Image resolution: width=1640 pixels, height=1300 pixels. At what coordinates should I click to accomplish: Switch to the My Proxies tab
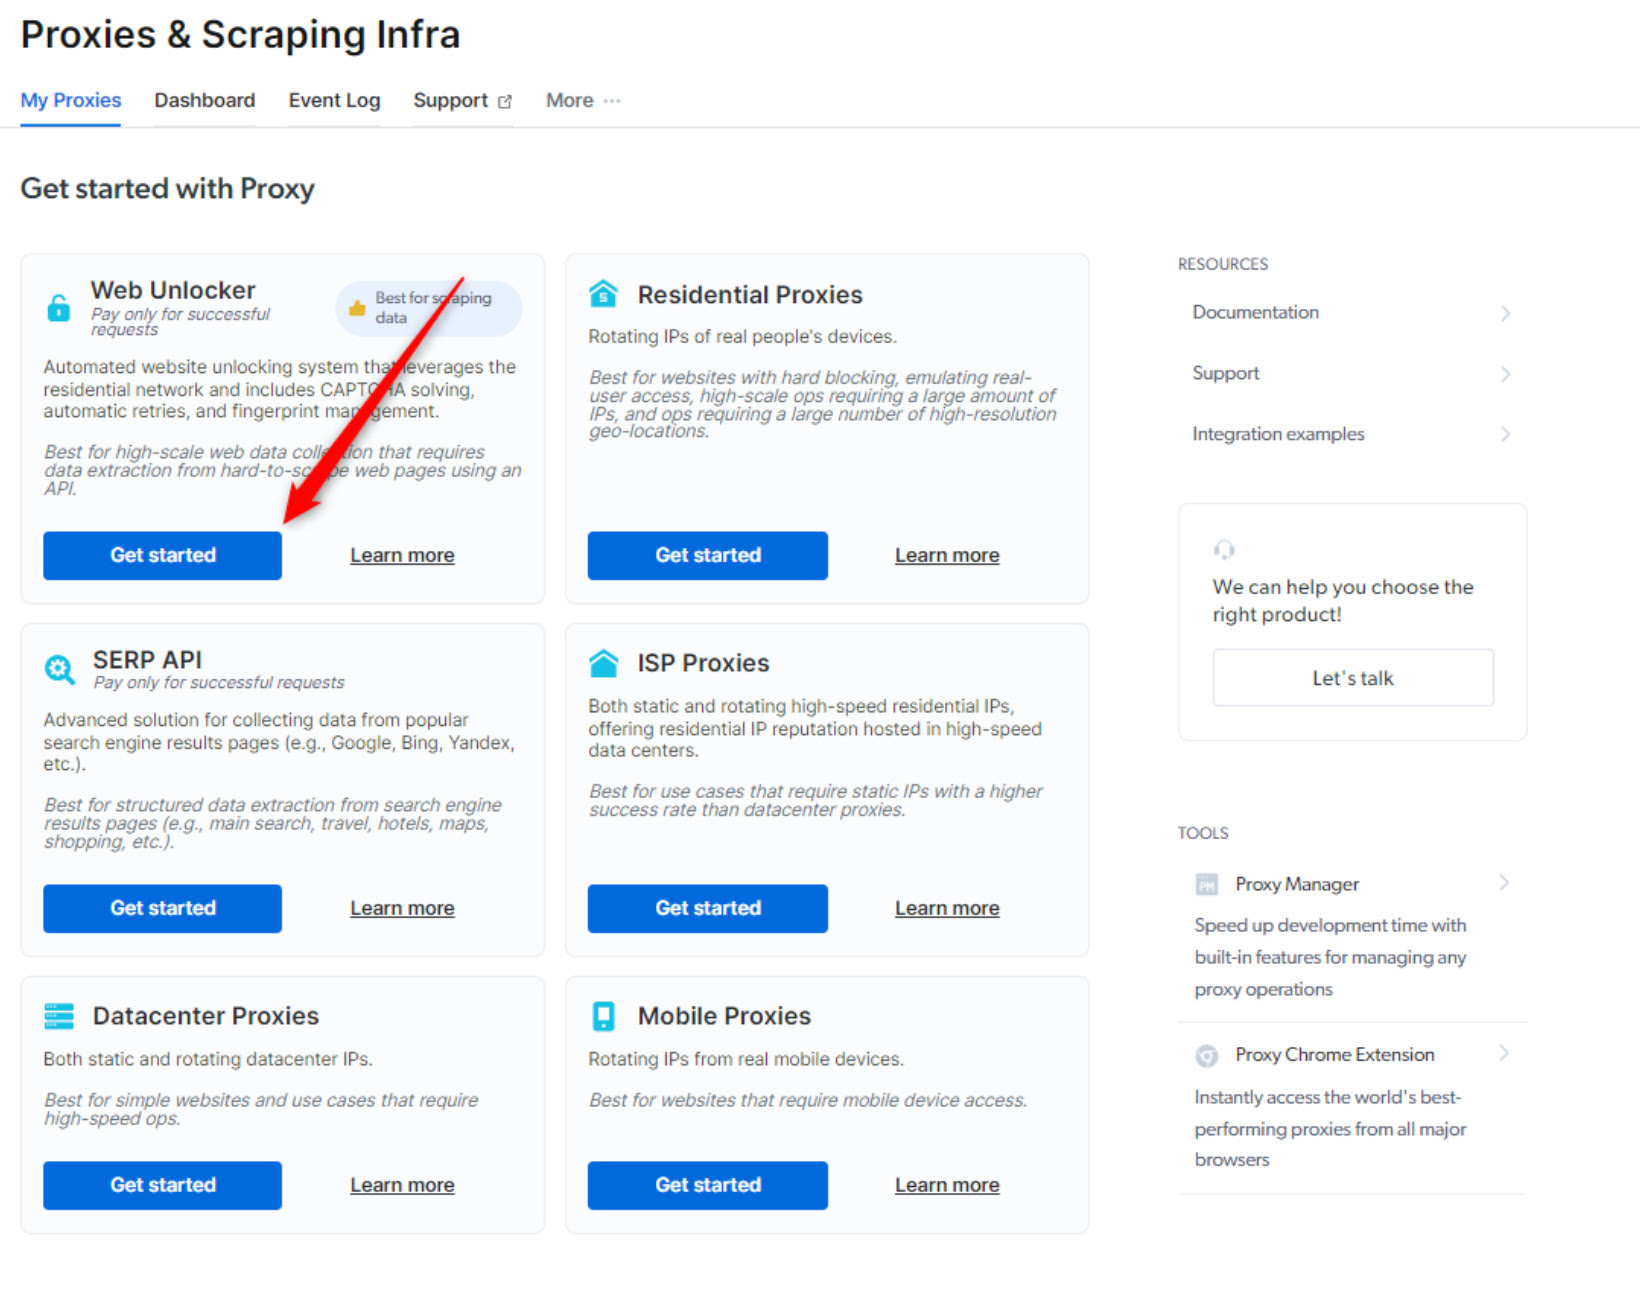[71, 100]
